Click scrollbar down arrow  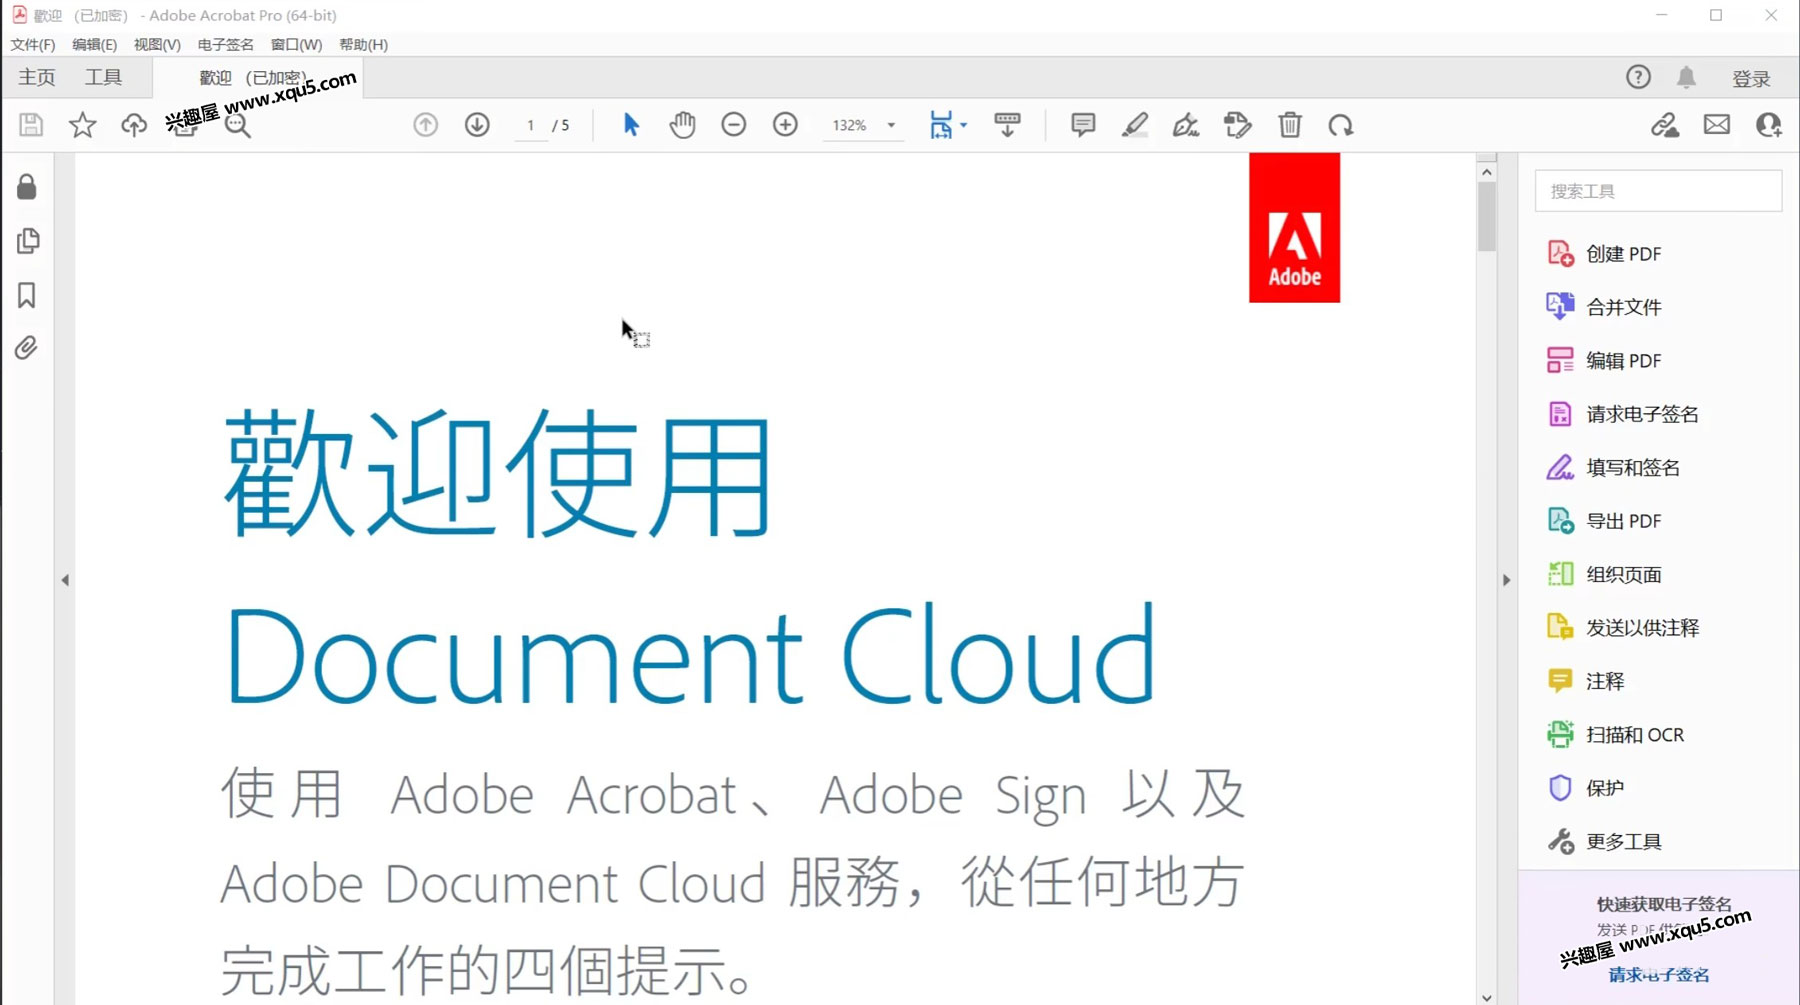click(x=1487, y=996)
